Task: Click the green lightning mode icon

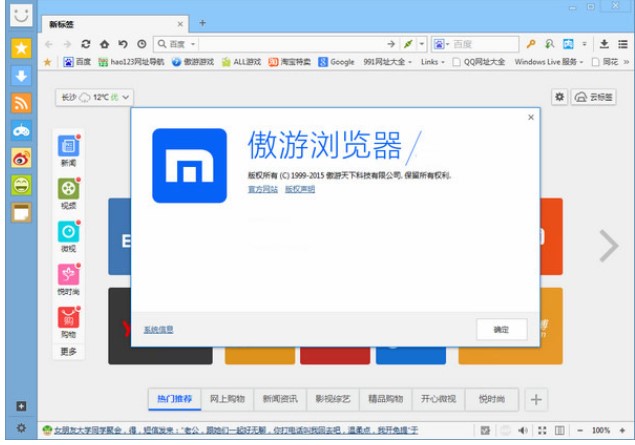Action: (x=408, y=44)
